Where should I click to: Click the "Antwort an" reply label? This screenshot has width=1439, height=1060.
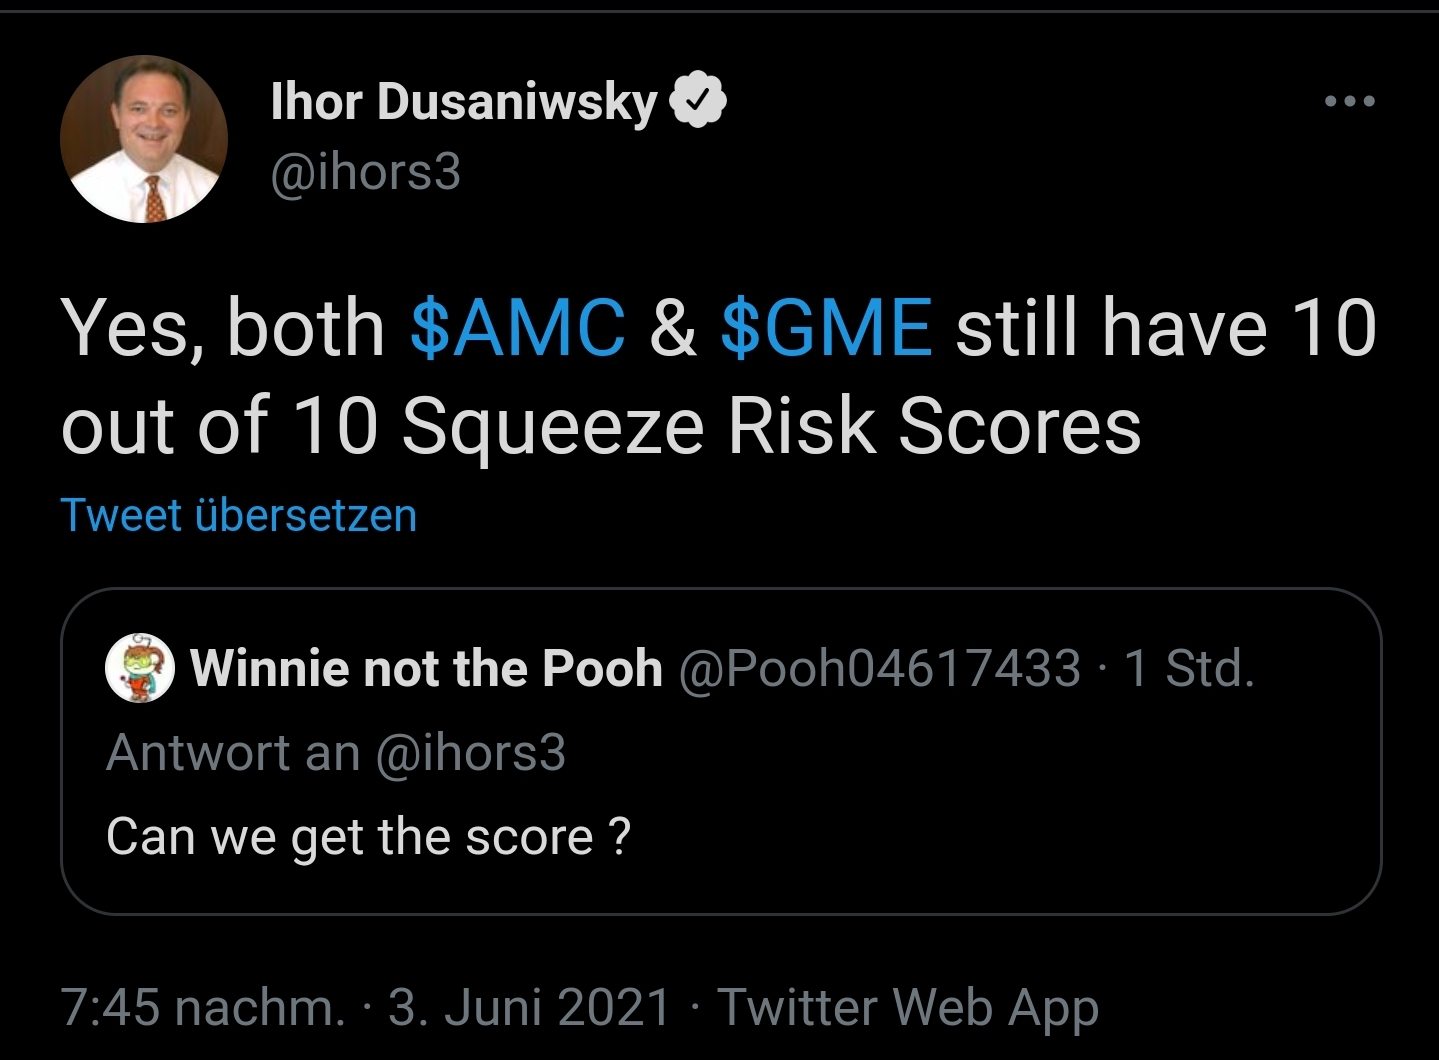(232, 753)
